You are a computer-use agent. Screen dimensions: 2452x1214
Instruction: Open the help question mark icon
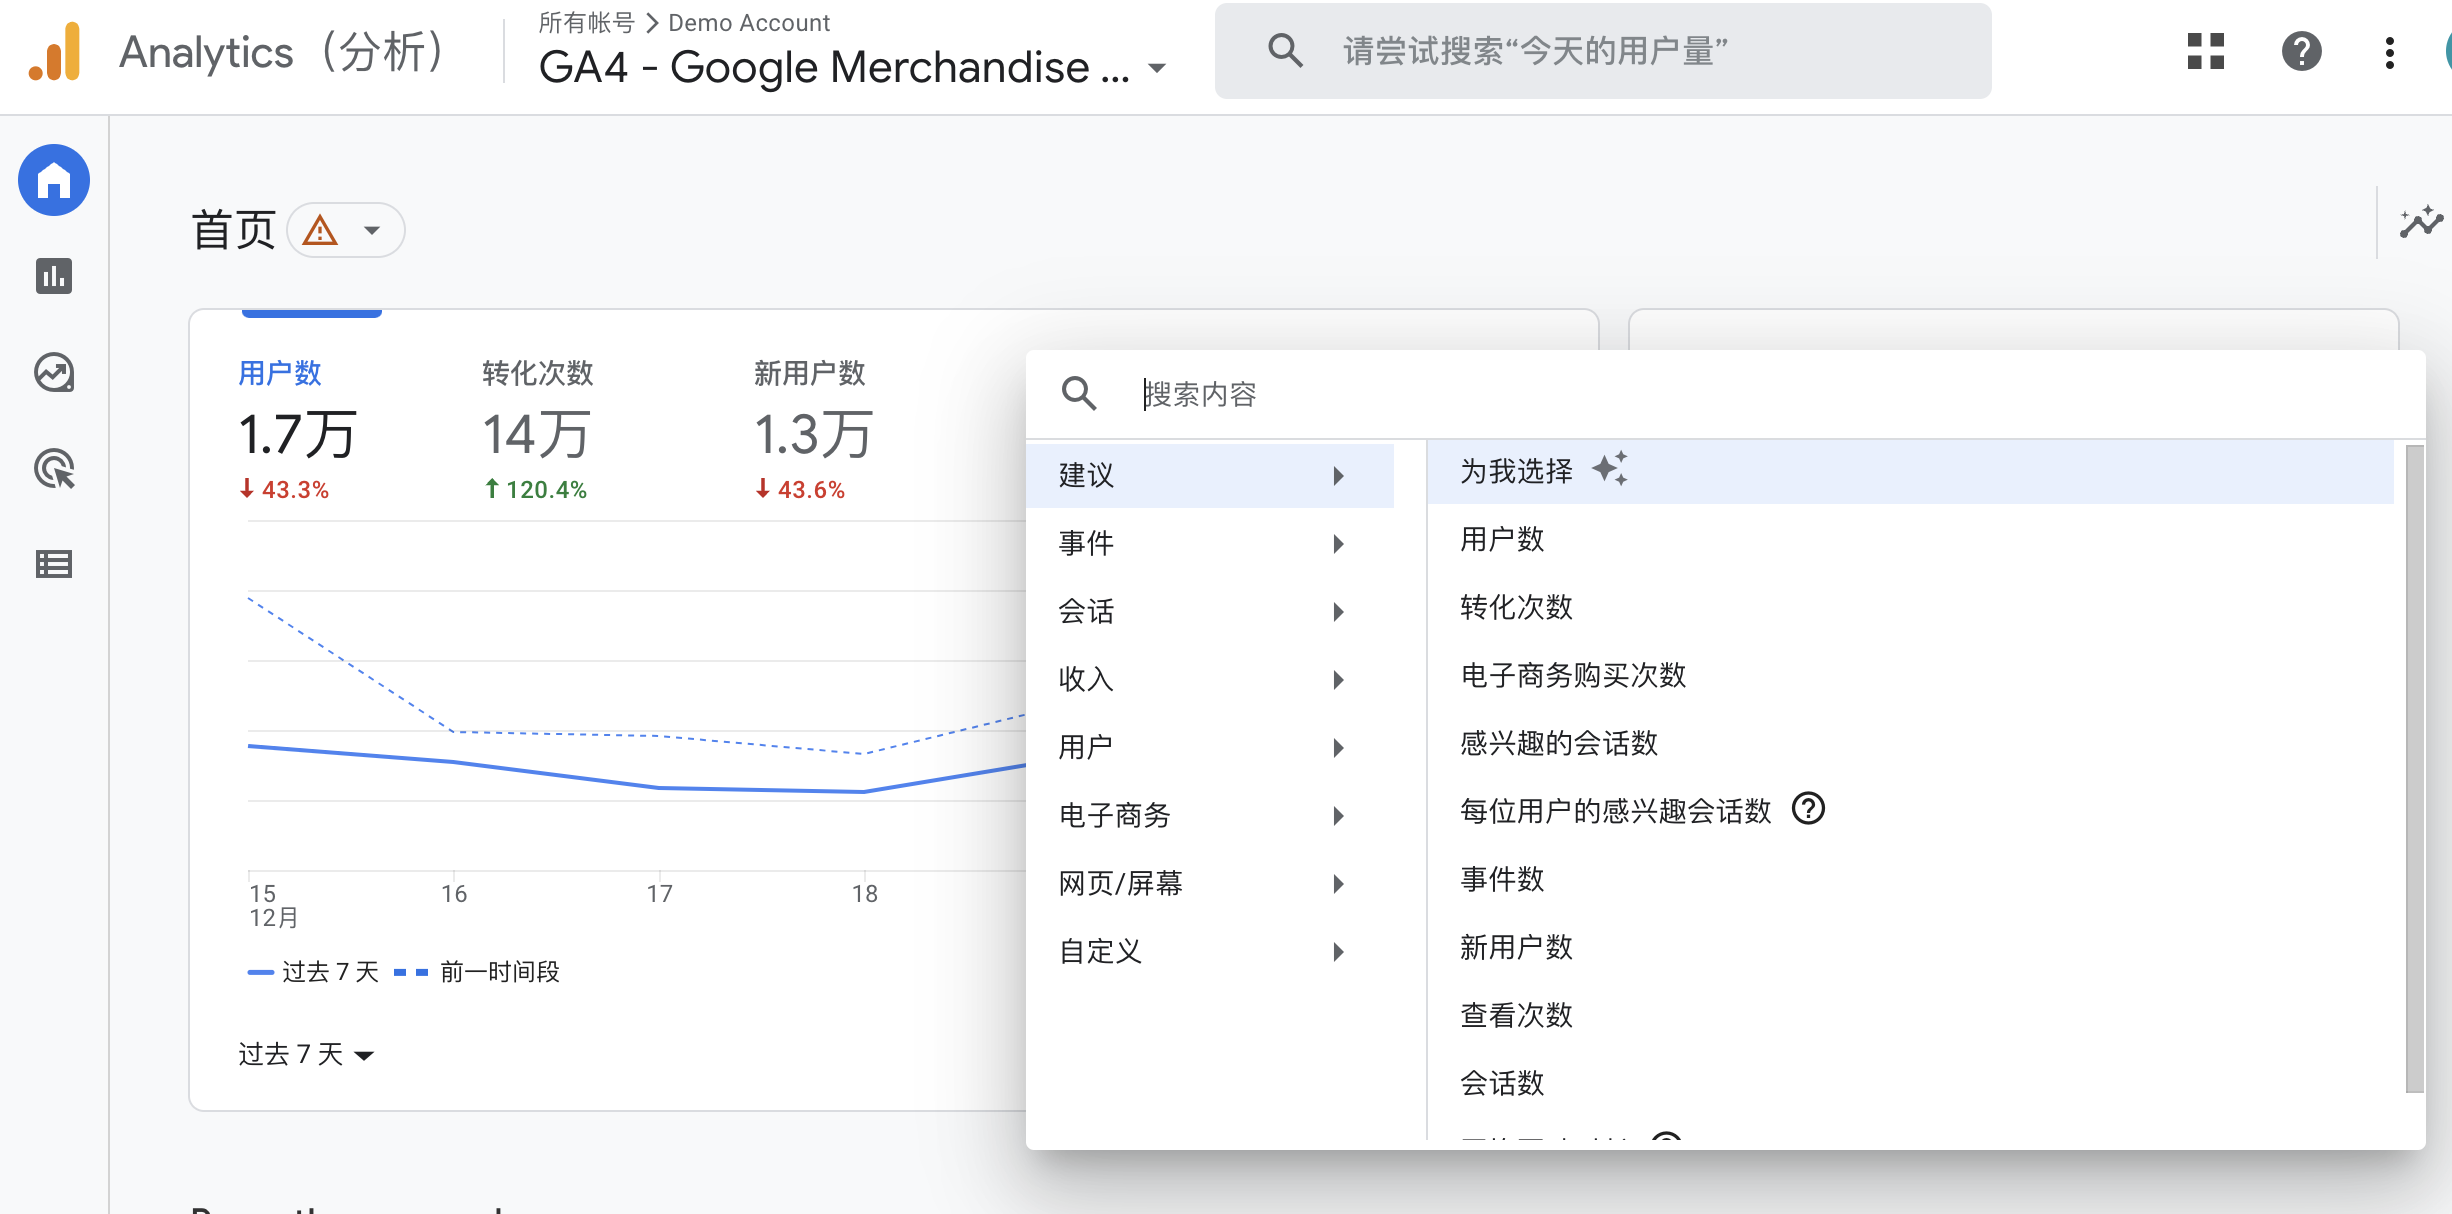pyautogui.click(x=2301, y=51)
